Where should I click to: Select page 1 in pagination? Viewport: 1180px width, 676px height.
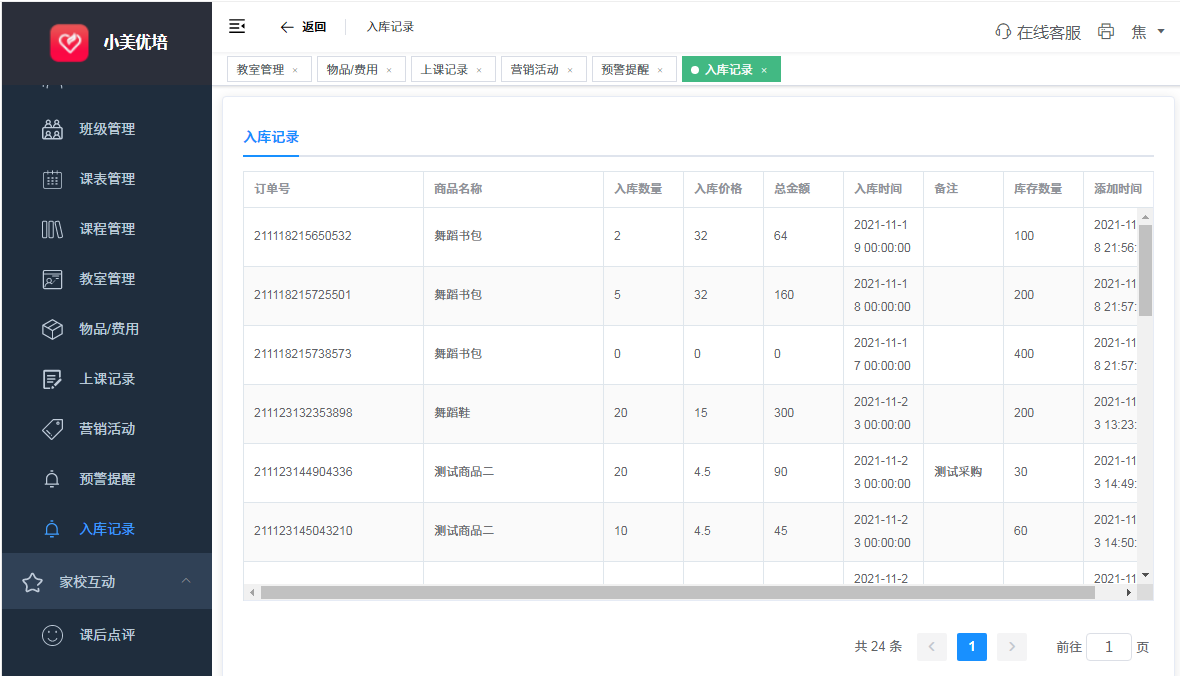971,647
